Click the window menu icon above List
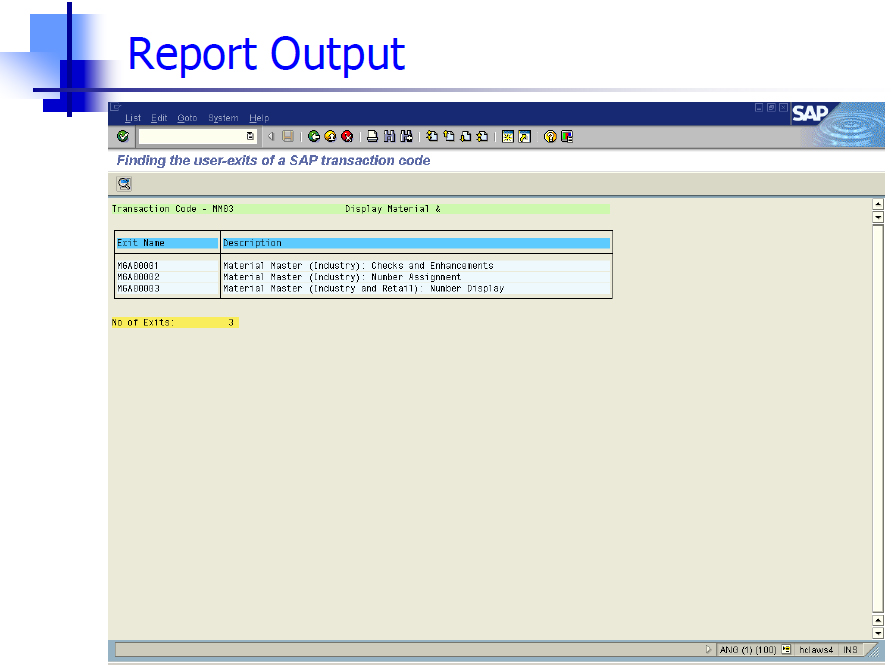The width and height of the screenshot is (891, 665). (x=116, y=107)
